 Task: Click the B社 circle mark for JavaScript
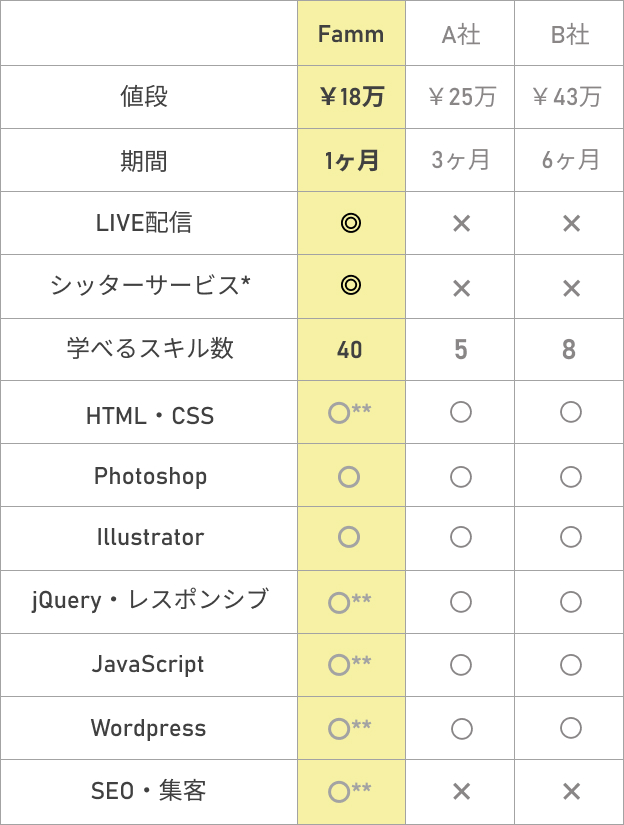pos(571,665)
